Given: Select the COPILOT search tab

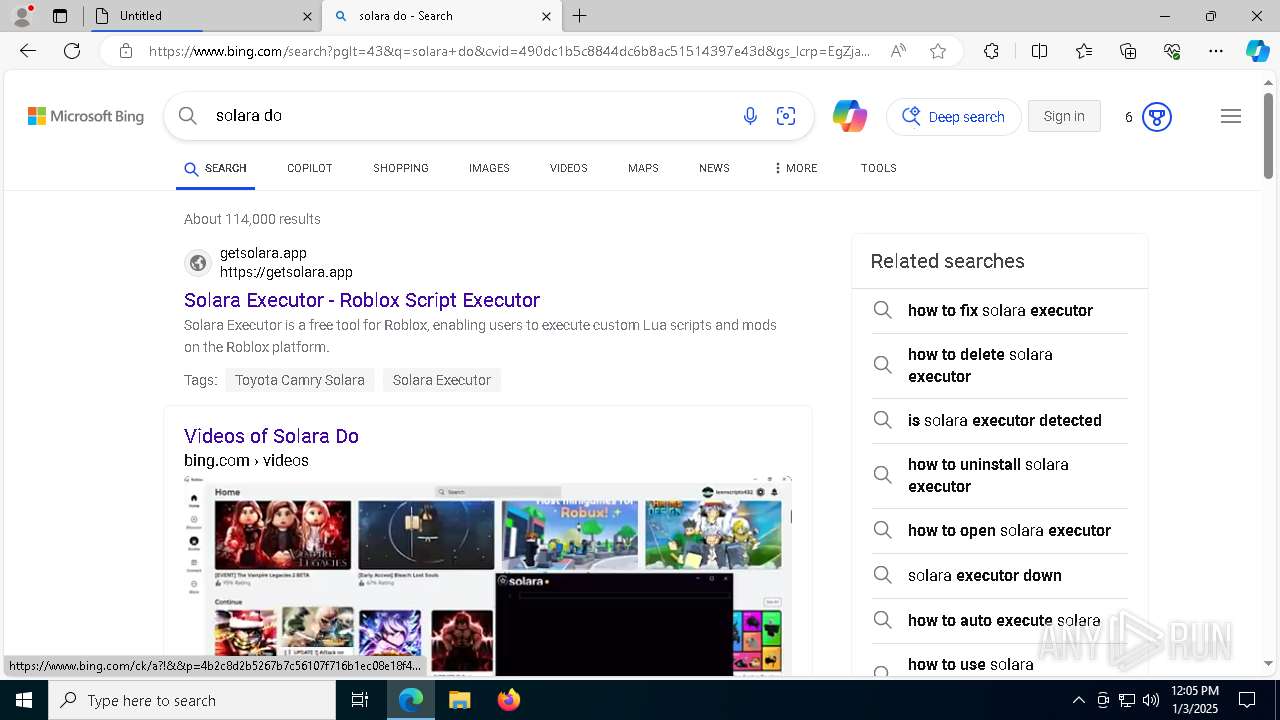Looking at the screenshot, I should 310,168.
